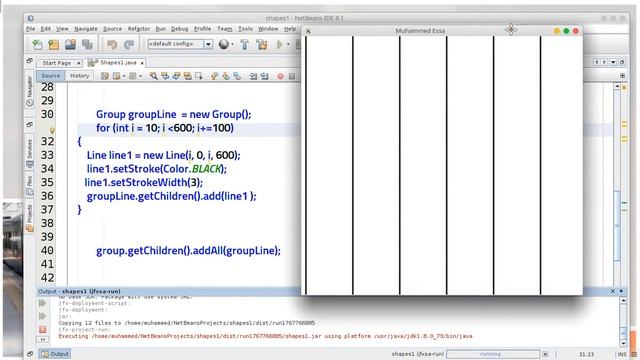Screen dimensions: 640x360
Task: Open the Debug menu
Action: [179, 29]
